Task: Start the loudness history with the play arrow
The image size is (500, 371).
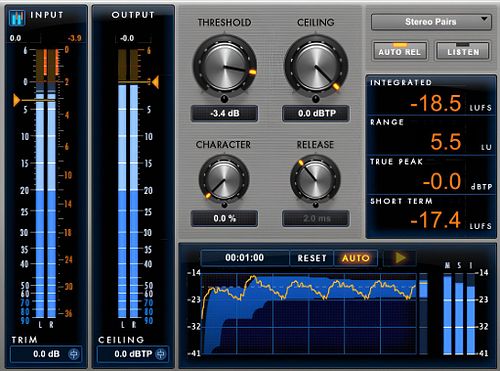Action: pos(400,258)
